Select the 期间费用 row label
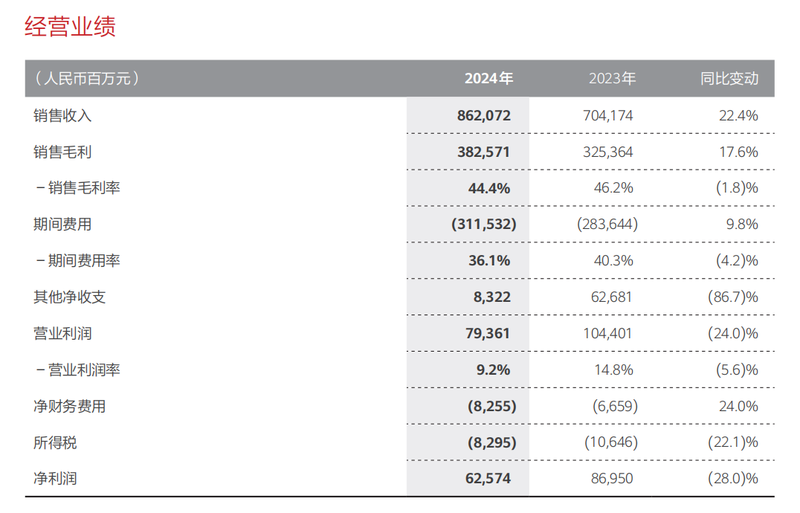800x513 pixels. tap(62, 224)
